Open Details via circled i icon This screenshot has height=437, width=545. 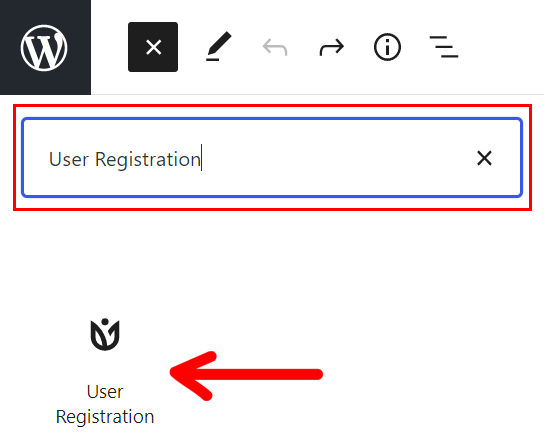[x=388, y=47]
